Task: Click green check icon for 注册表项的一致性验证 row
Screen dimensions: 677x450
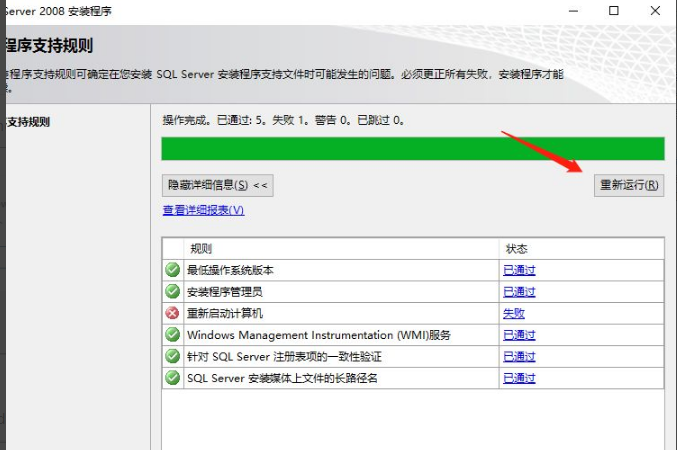Action: (172, 356)
